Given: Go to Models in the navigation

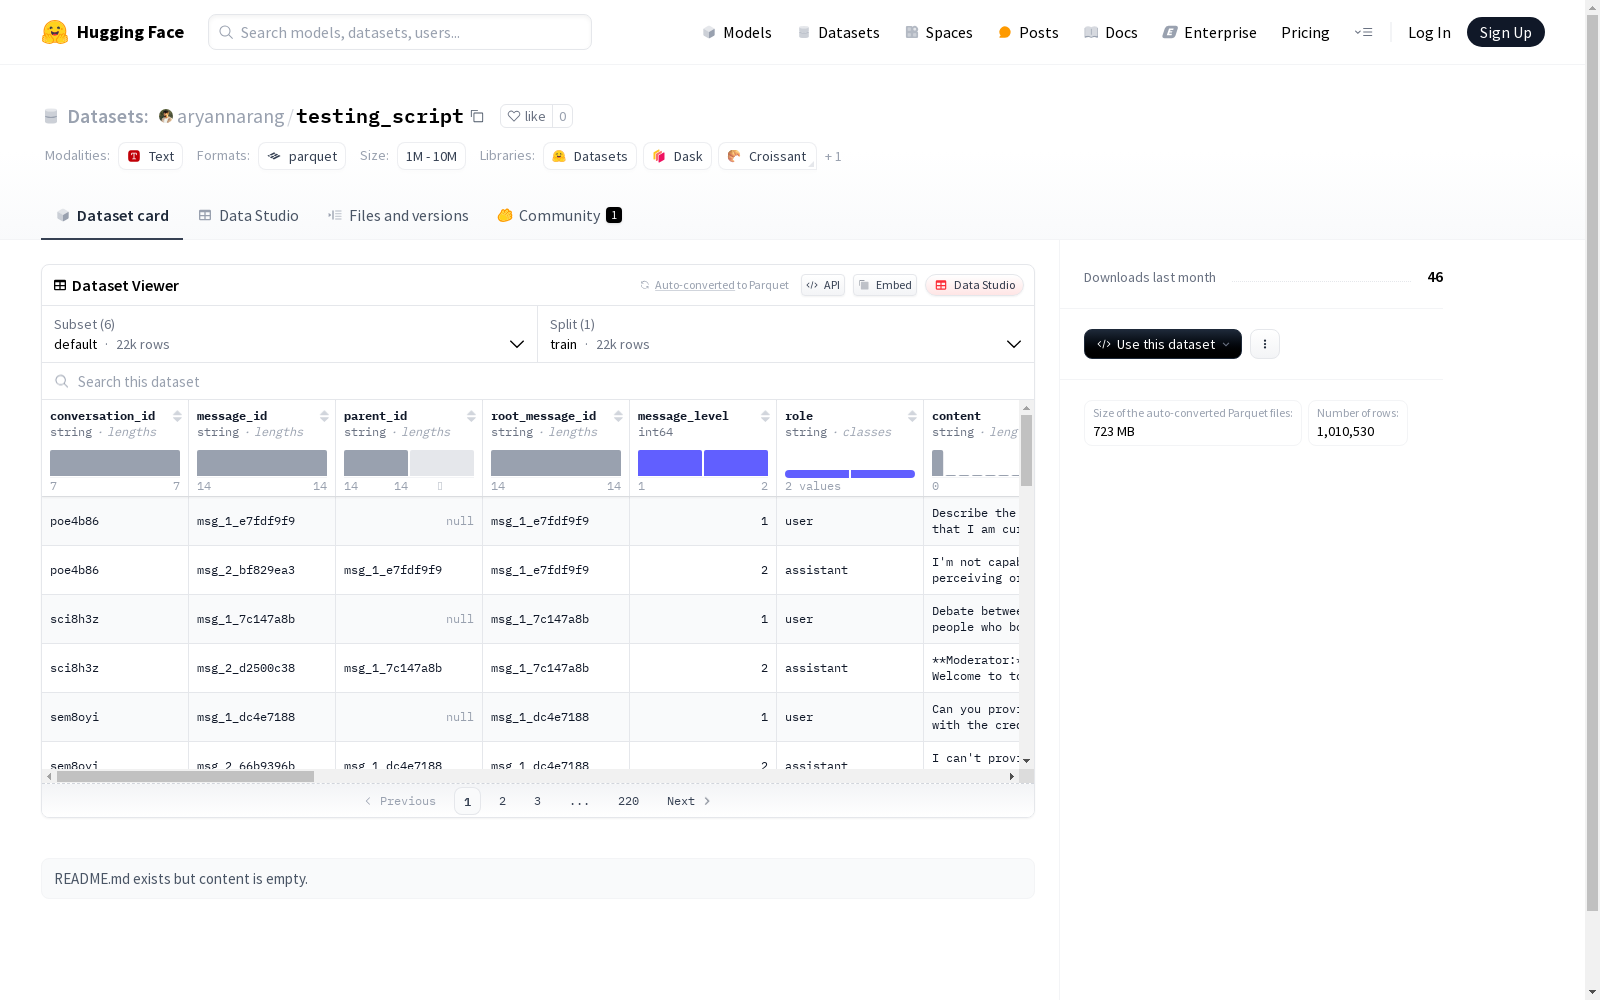Looking at the screenshot, I should coord(737,32).
